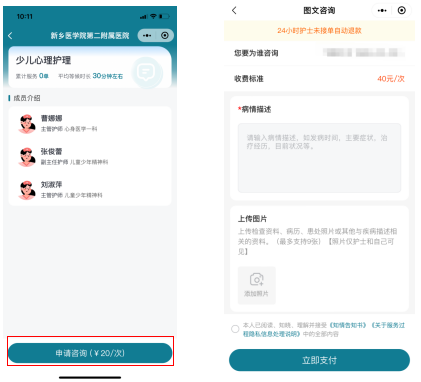Focus the 病情描述 text area
This screenshot has height=382, width=421.
pyautogui.click(x=319, y=158)
